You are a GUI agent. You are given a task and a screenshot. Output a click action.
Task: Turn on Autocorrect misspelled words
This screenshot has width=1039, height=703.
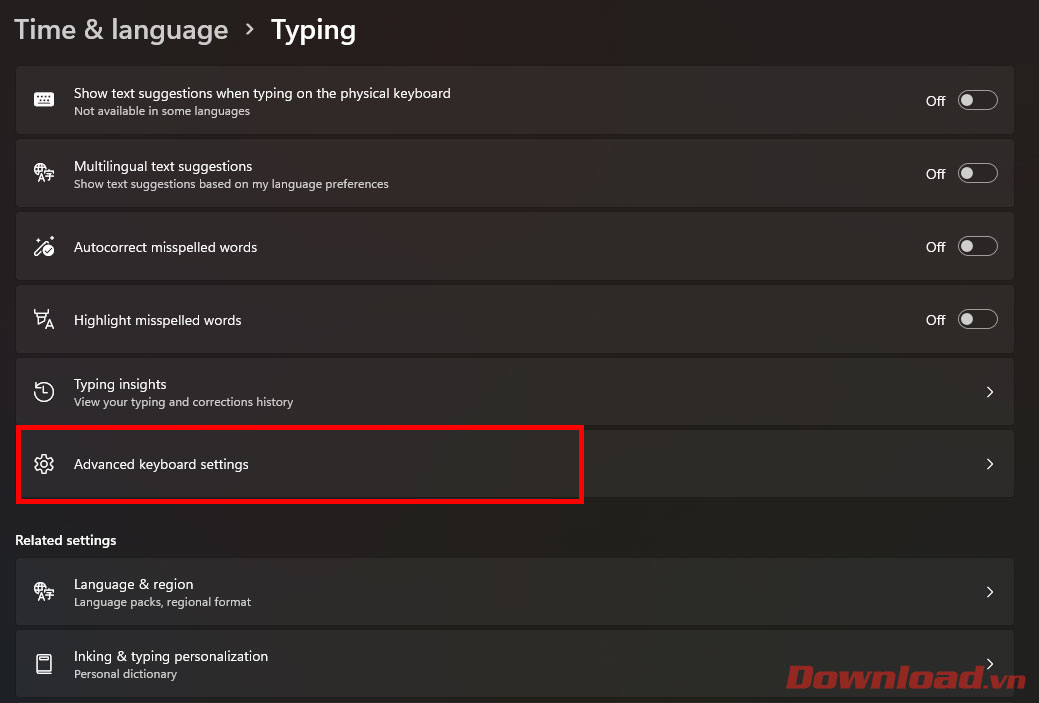pyautogui.click(x=977, y=246)
